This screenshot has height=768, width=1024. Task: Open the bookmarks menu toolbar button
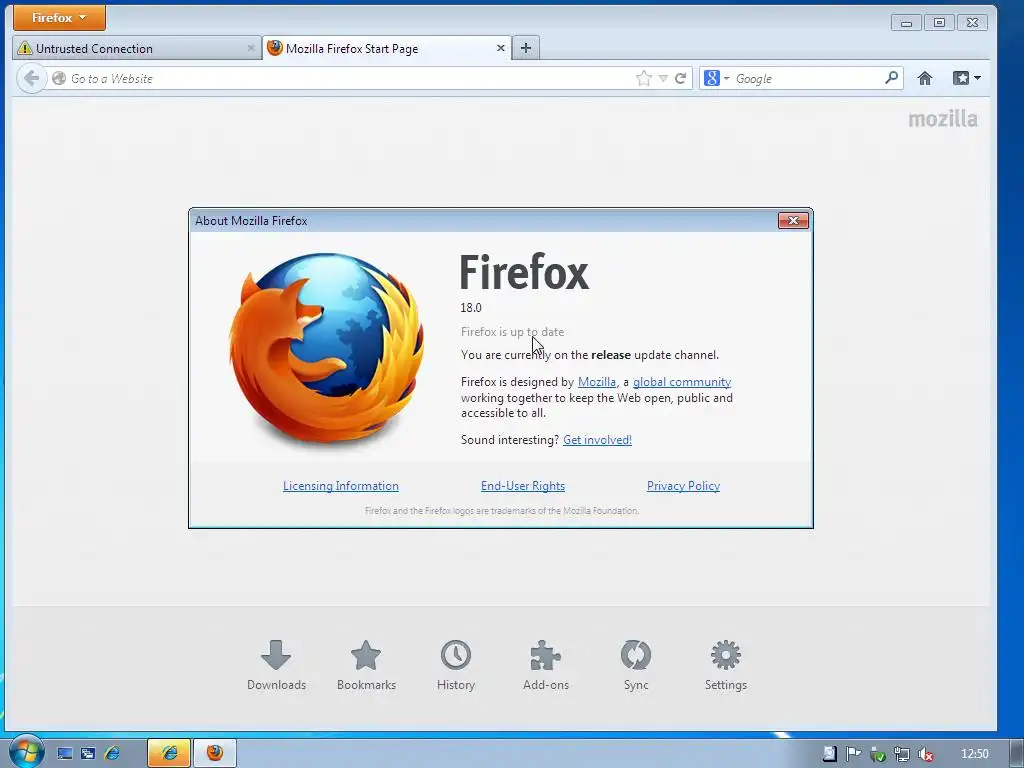point(967,78)
